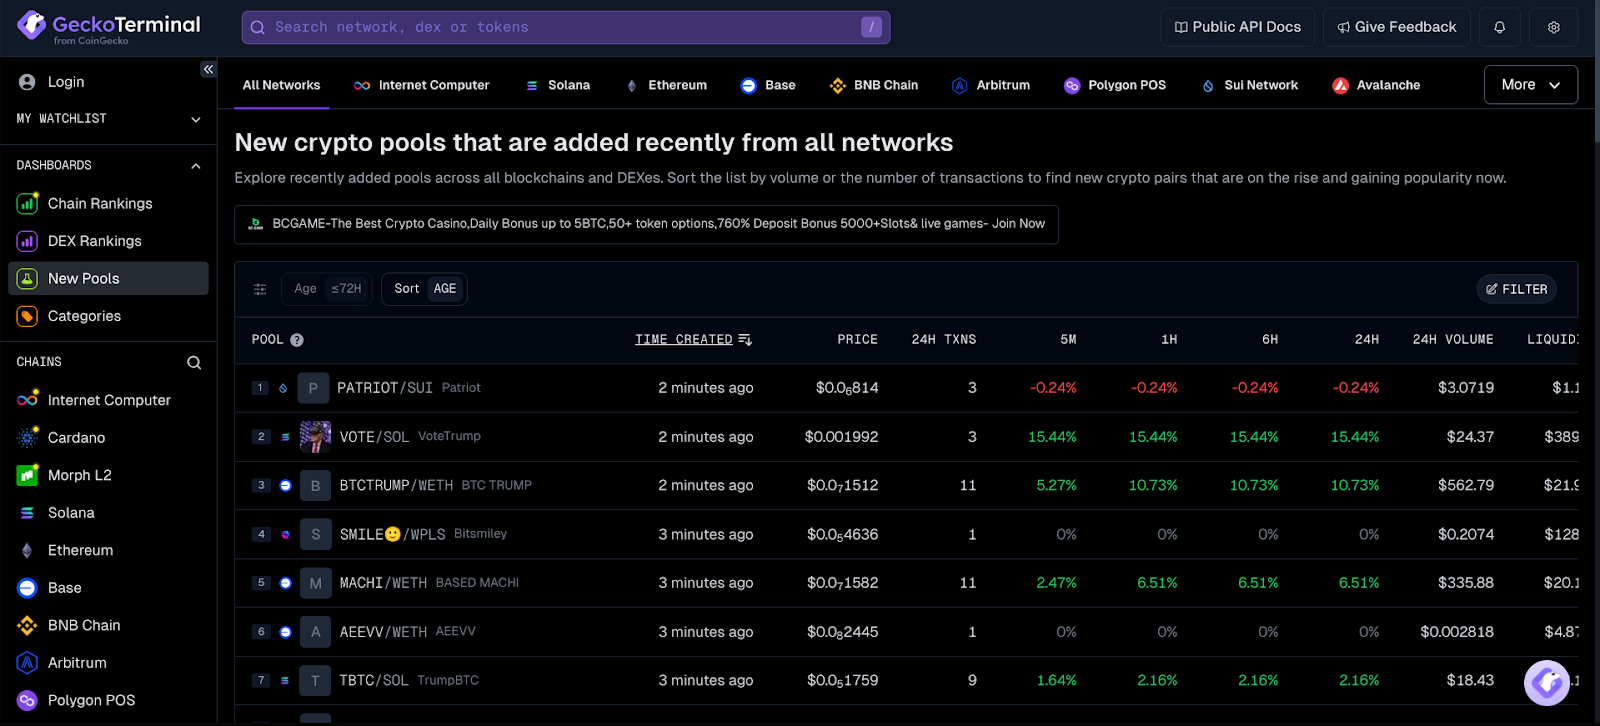Viewport: 1600px width, 726px height.
Task: Select Arbitrum in sidebar list
Action: 108,662
